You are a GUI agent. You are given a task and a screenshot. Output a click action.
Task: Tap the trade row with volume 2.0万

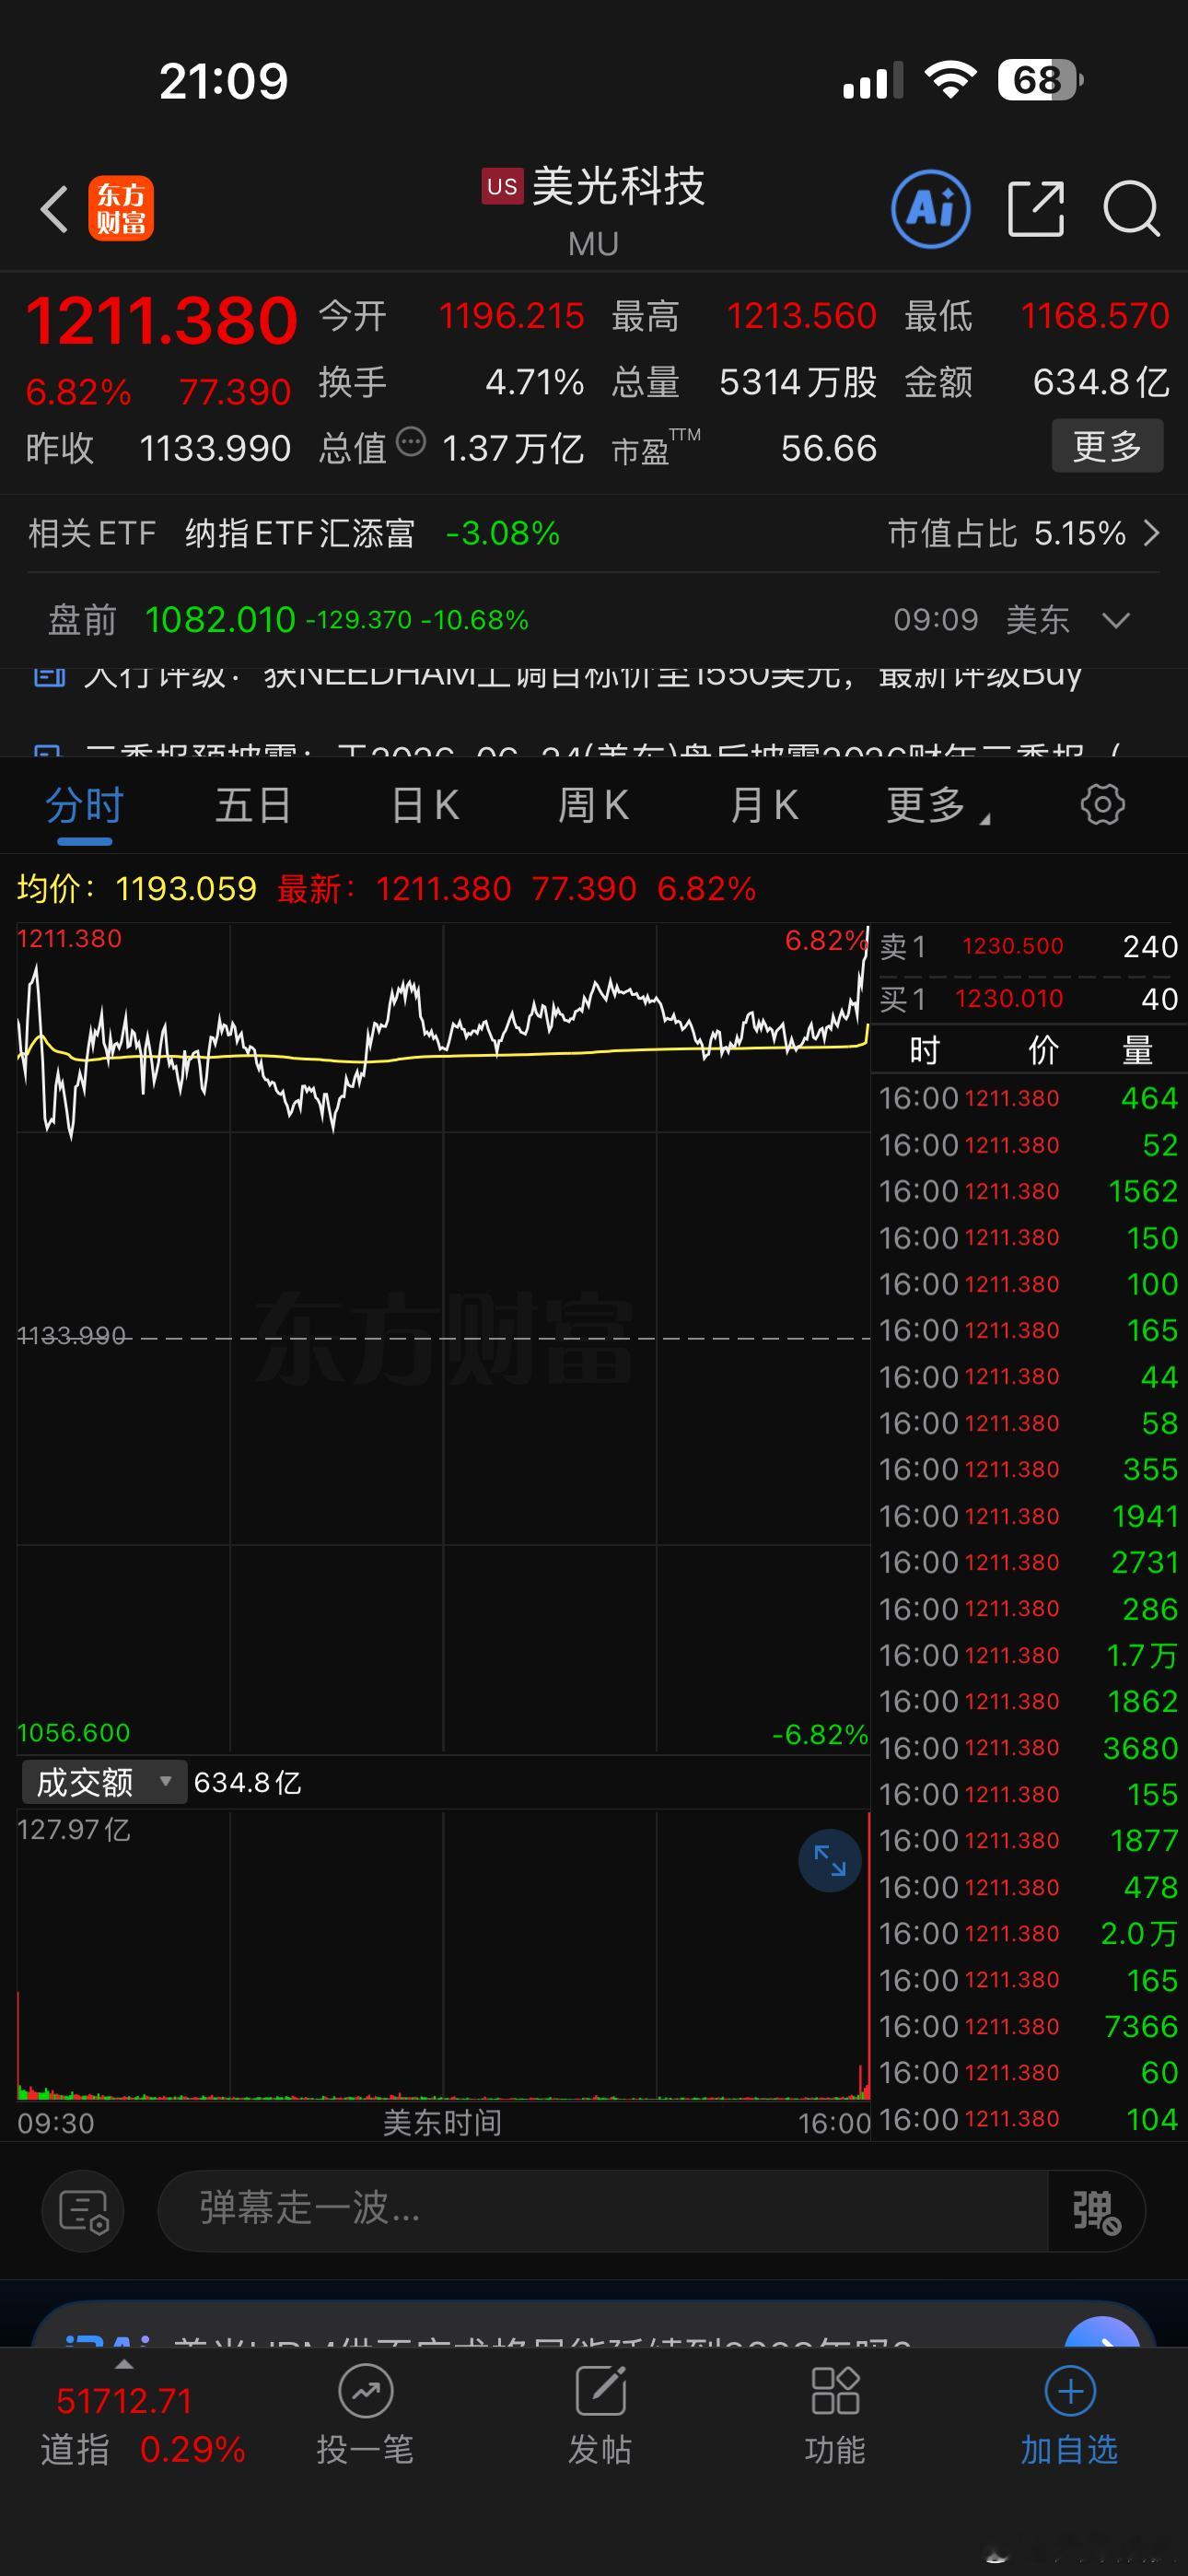click(1028, 1933)
